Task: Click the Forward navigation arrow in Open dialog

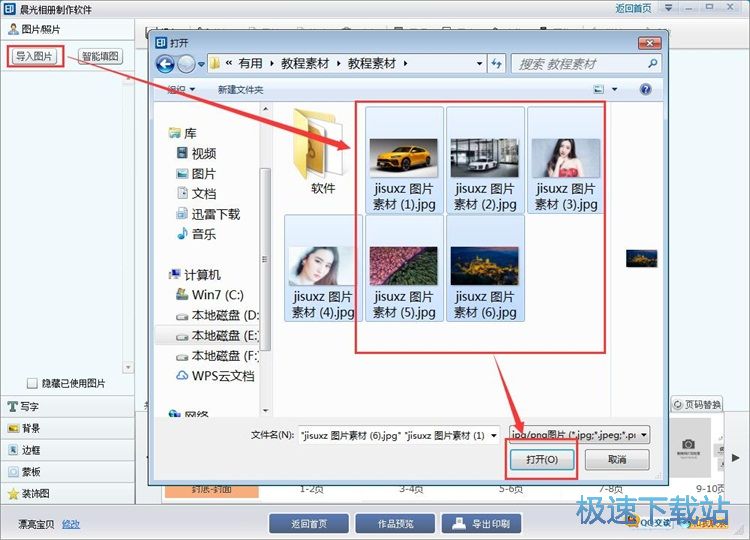Action: [186, 64]
